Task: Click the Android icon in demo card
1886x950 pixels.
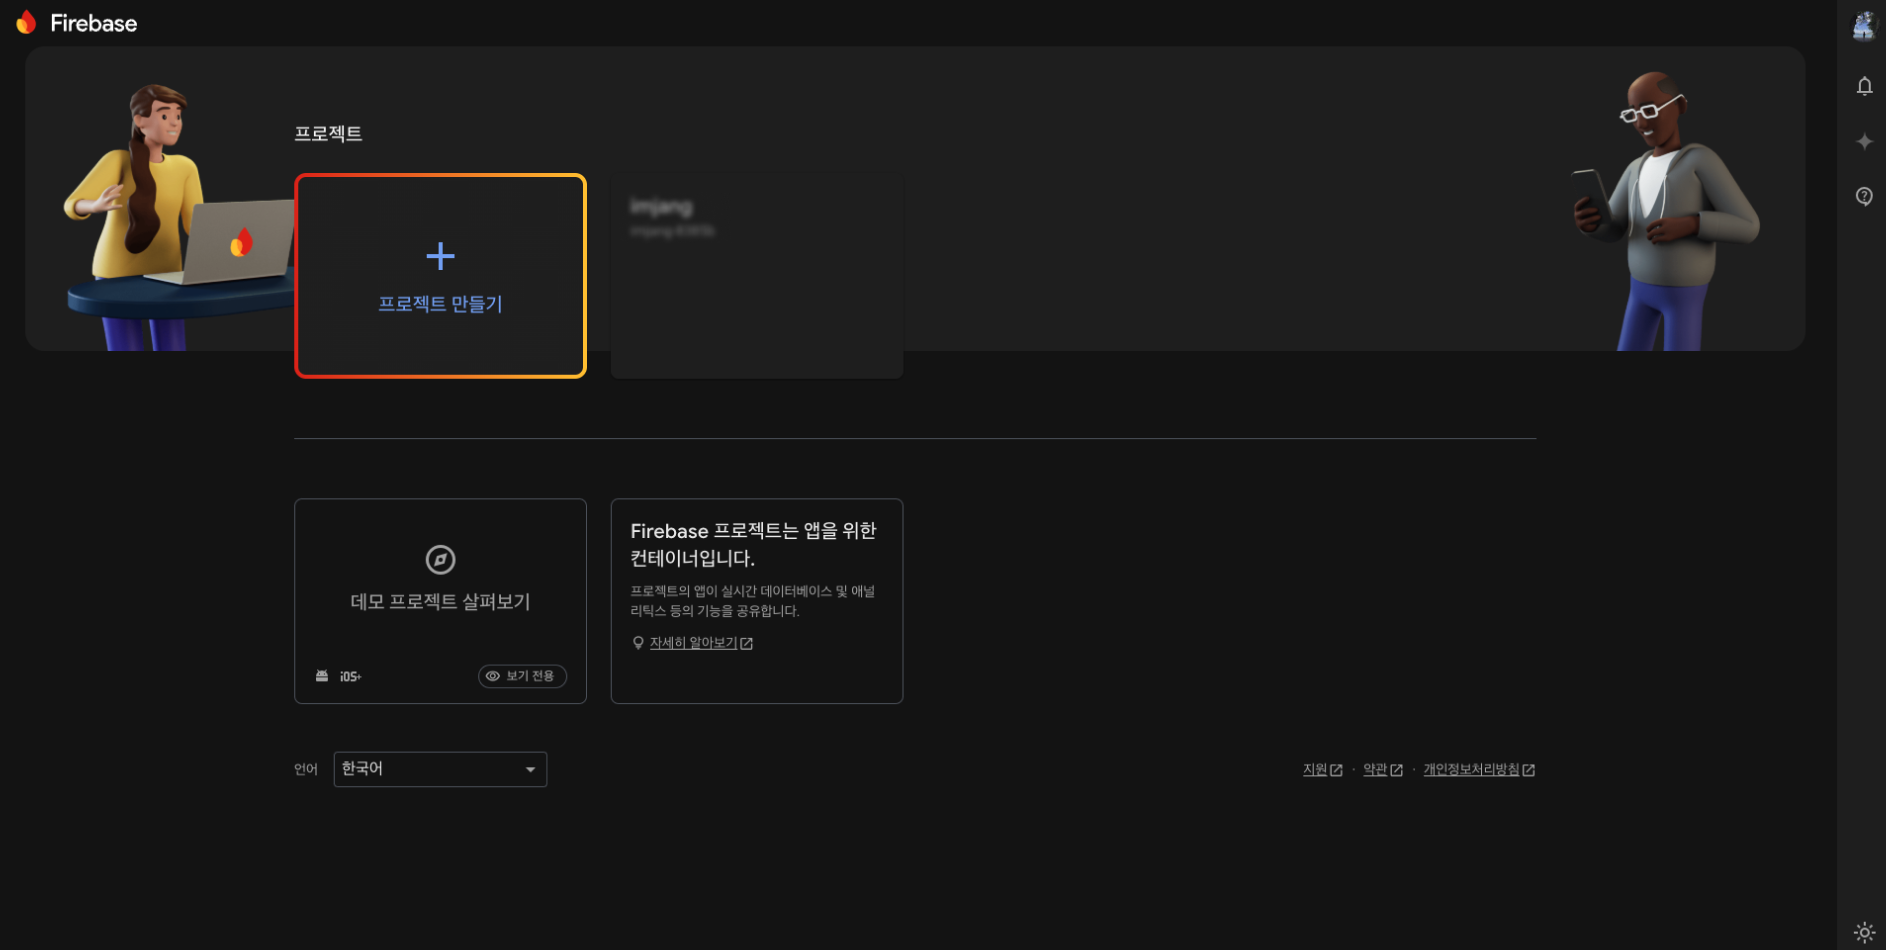Action: click(x=322, y=676)
